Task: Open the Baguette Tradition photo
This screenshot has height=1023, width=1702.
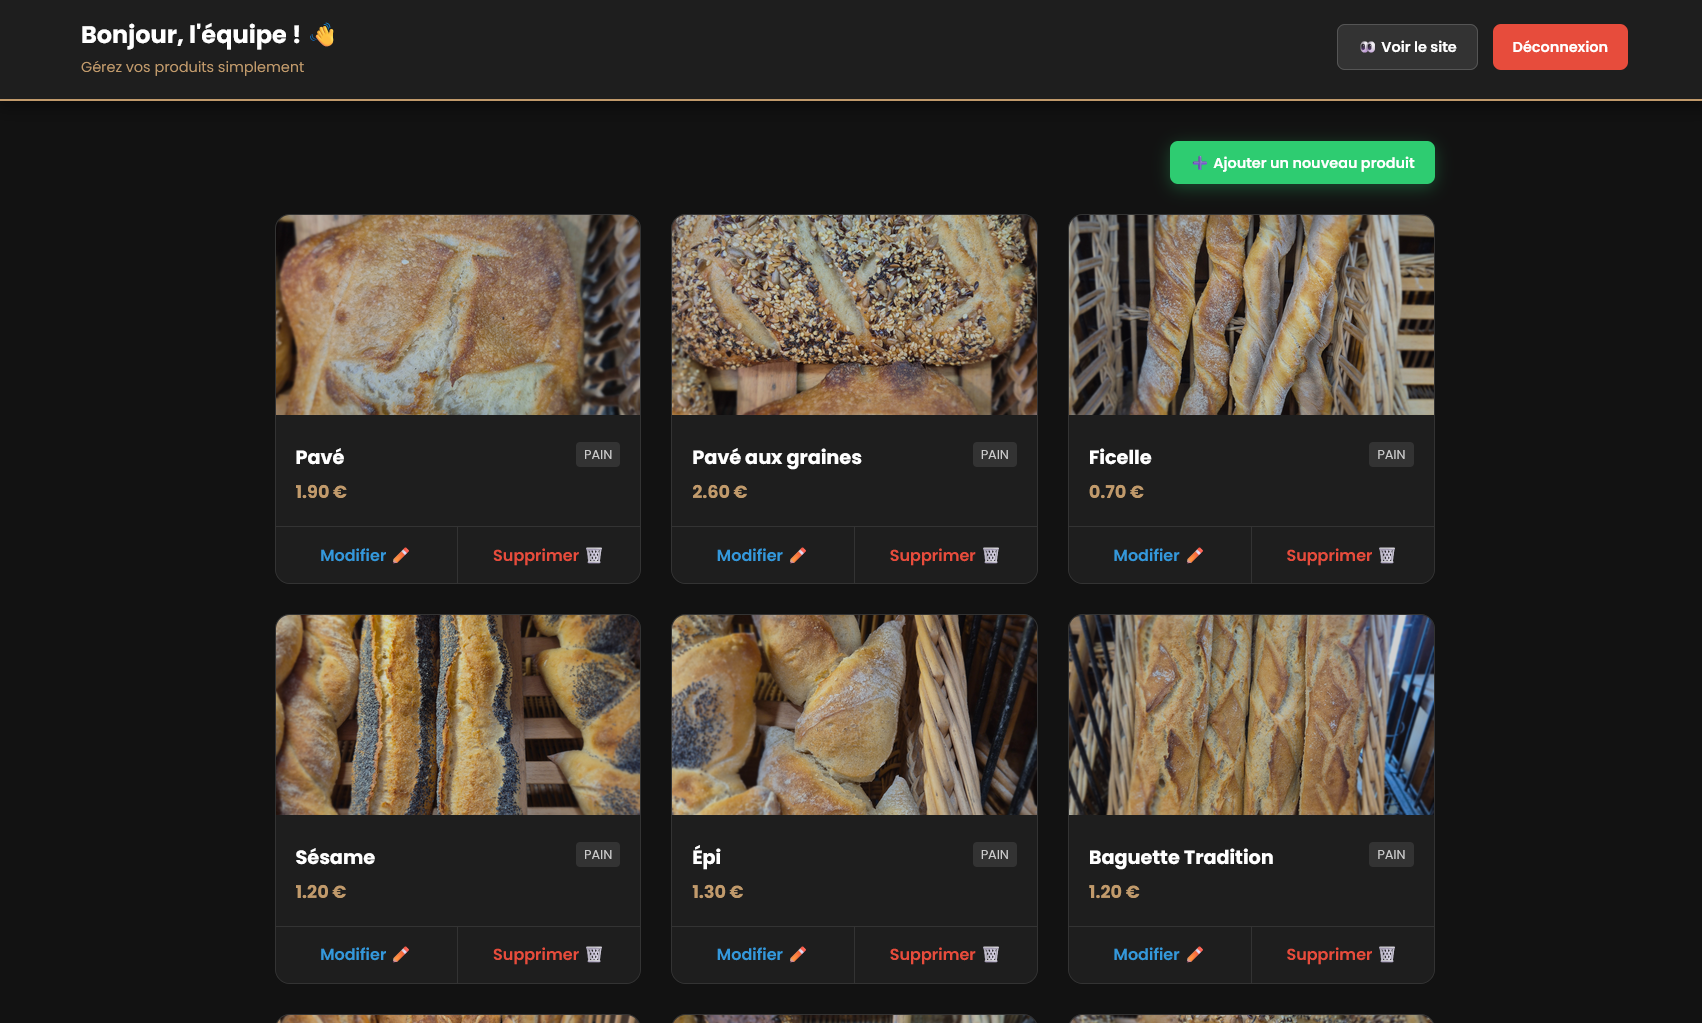Action: coord(1251,715)
